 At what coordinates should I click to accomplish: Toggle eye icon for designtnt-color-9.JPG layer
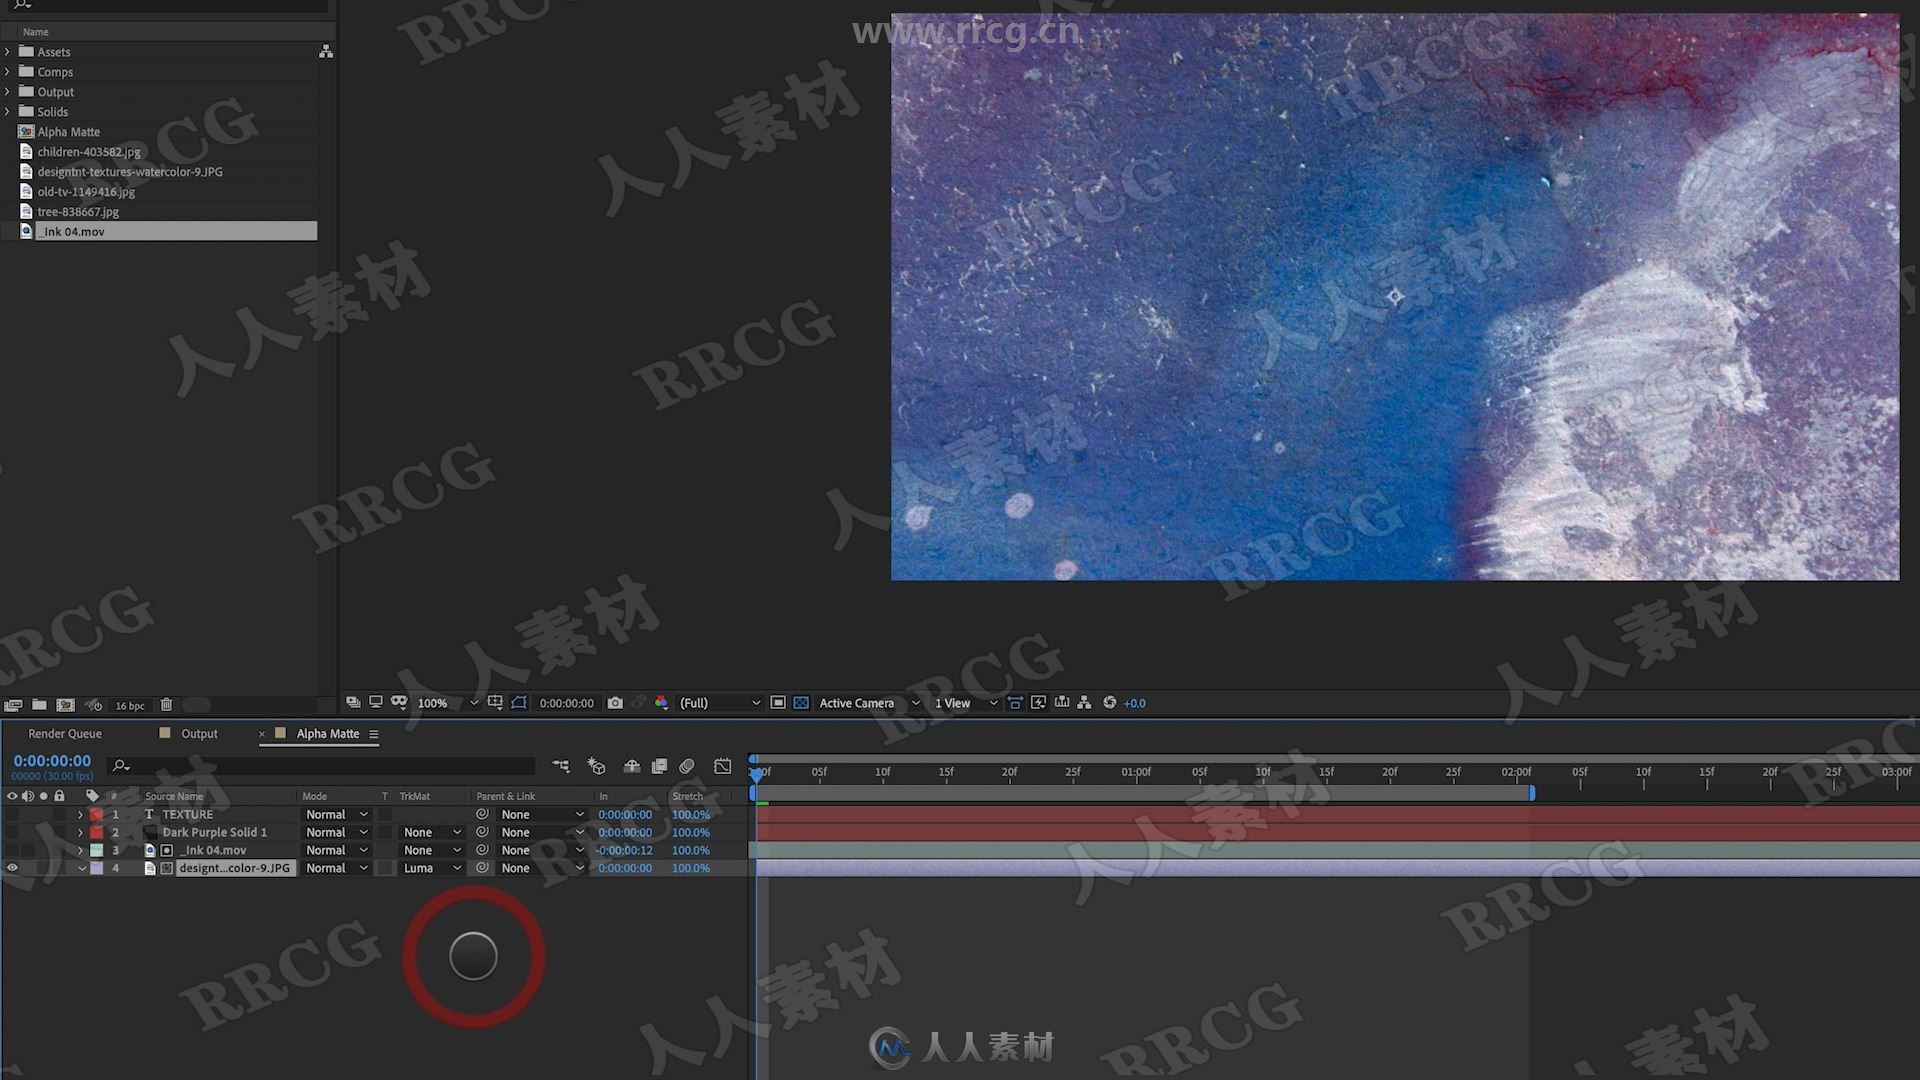(x=12, y=866)
